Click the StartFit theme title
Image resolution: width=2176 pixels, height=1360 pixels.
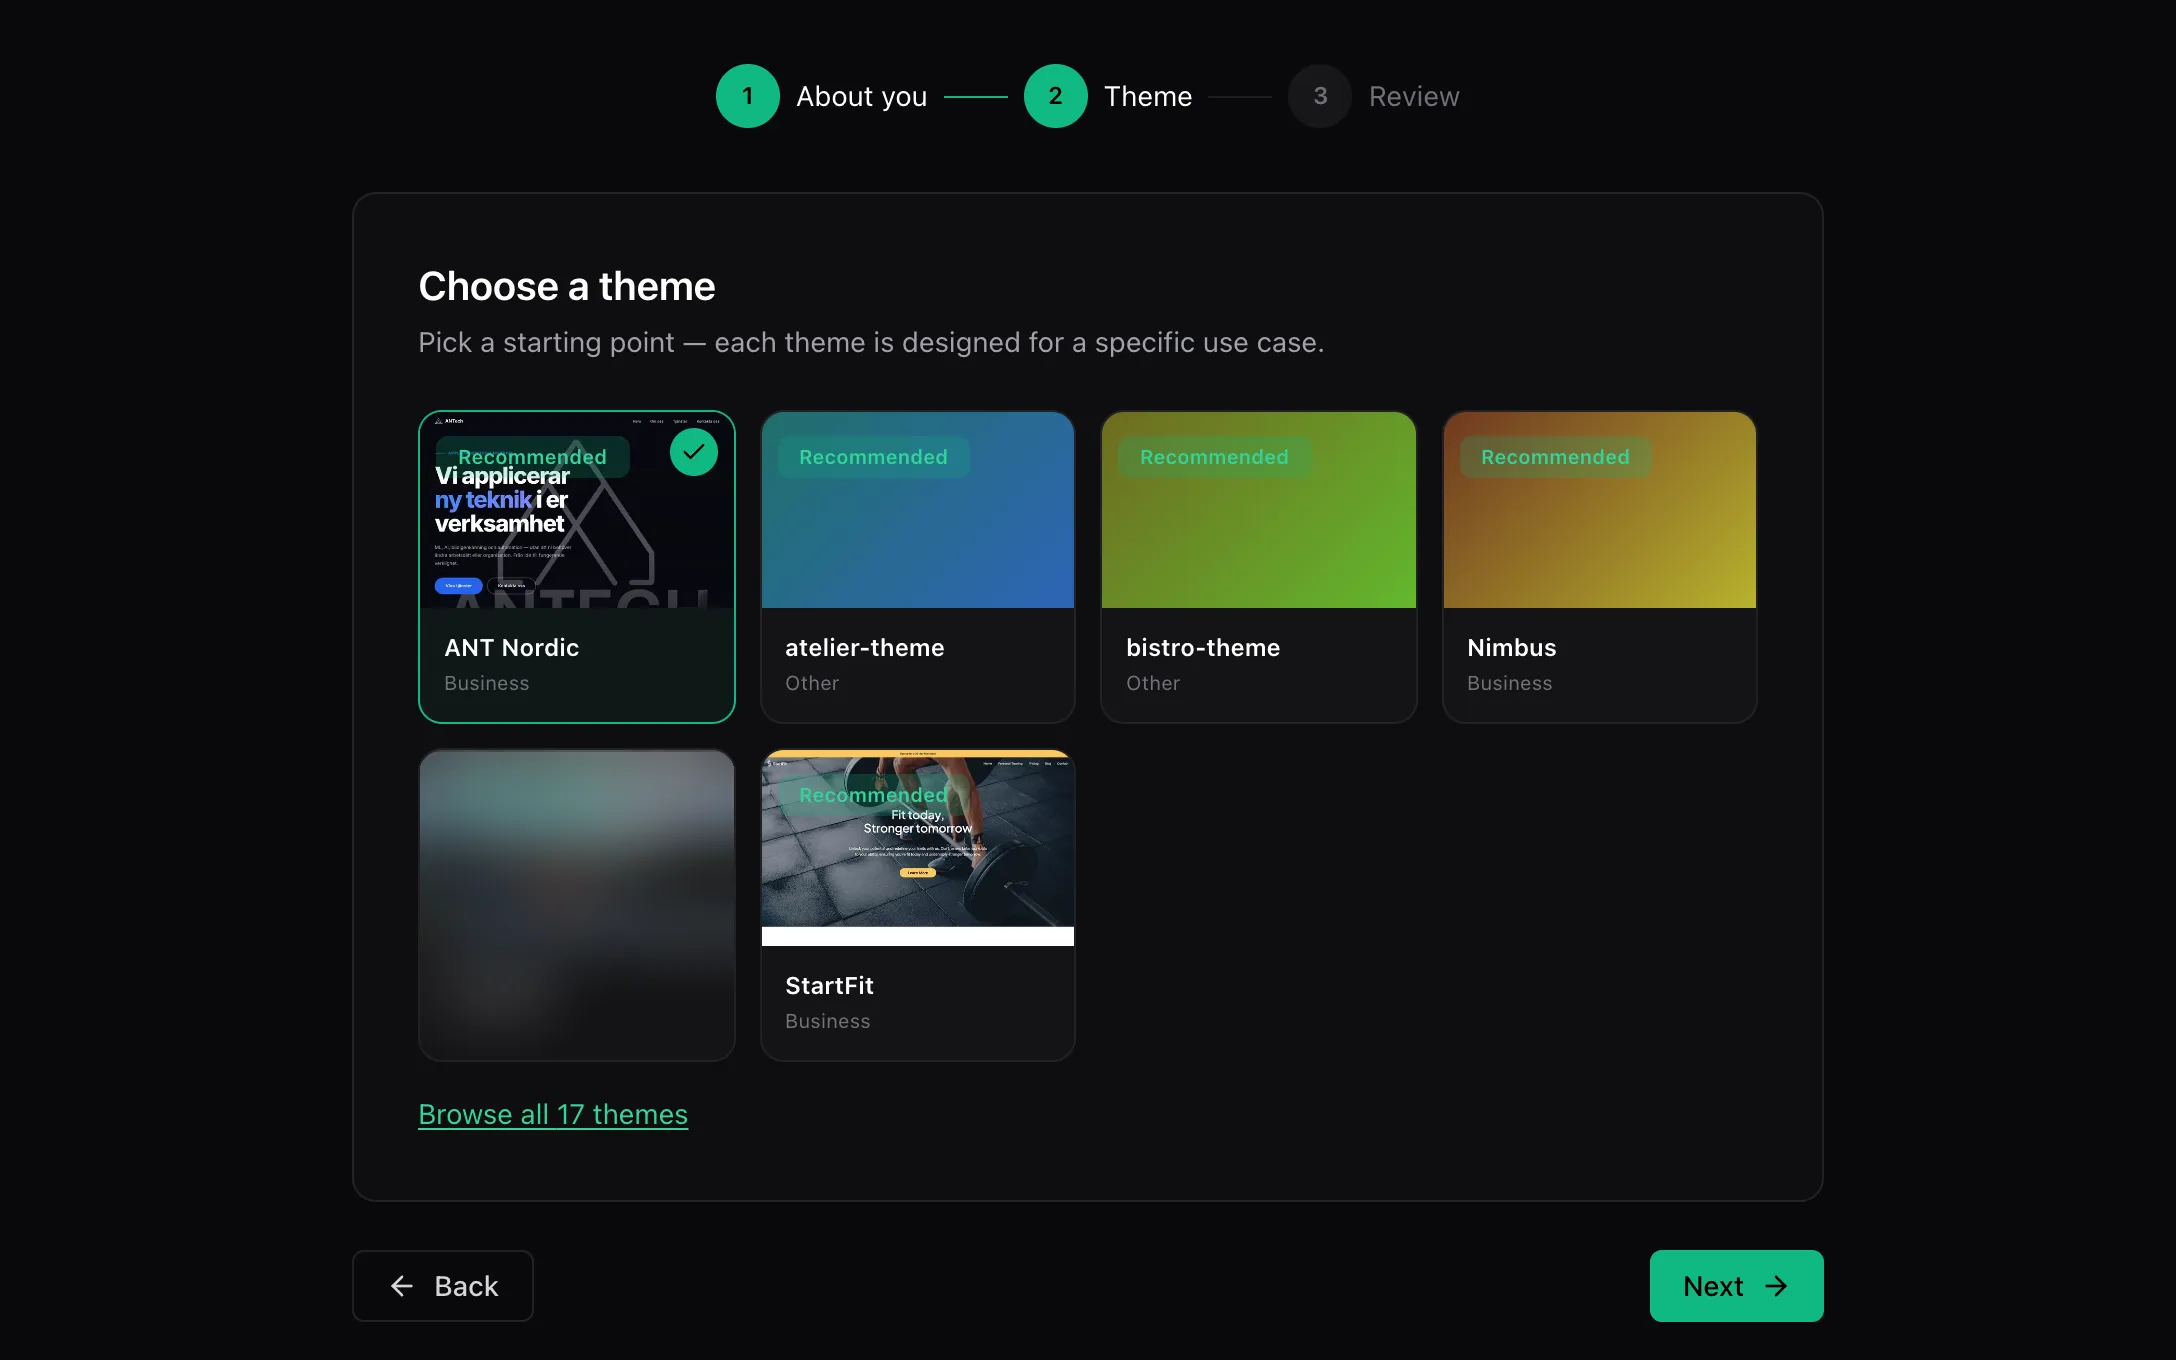click(x=830, y=986)
